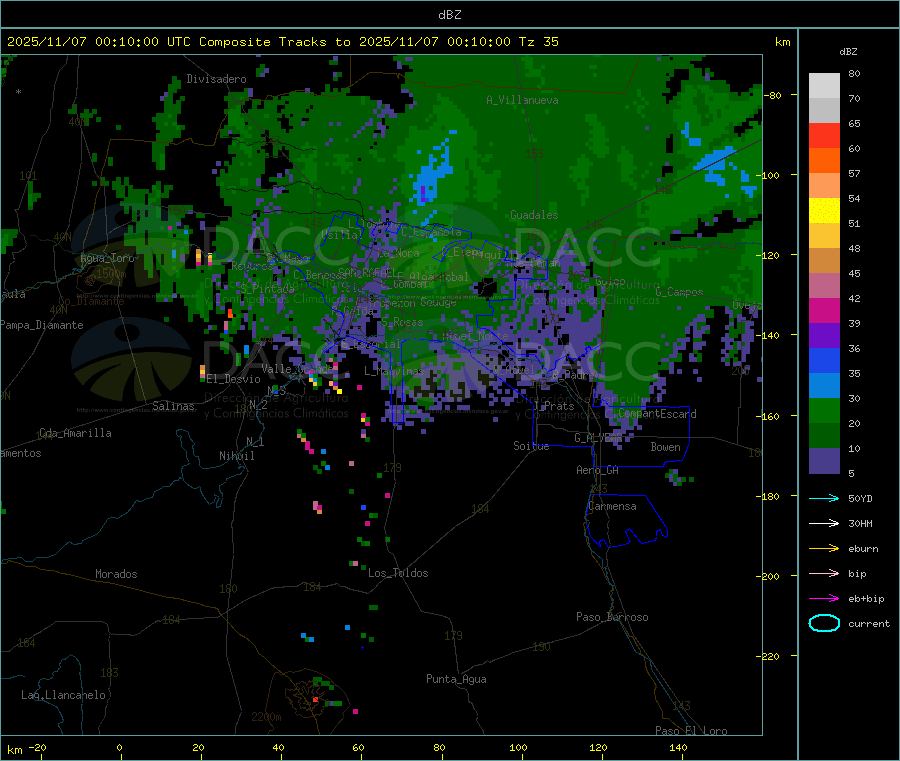Click the magenta eb+bip arrow icon
This screenshot has width=900, height=761.
824,598
